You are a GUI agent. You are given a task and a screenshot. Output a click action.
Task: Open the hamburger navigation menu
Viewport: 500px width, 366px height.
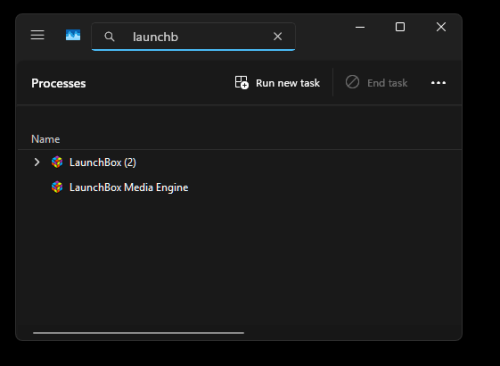(37, 35)
